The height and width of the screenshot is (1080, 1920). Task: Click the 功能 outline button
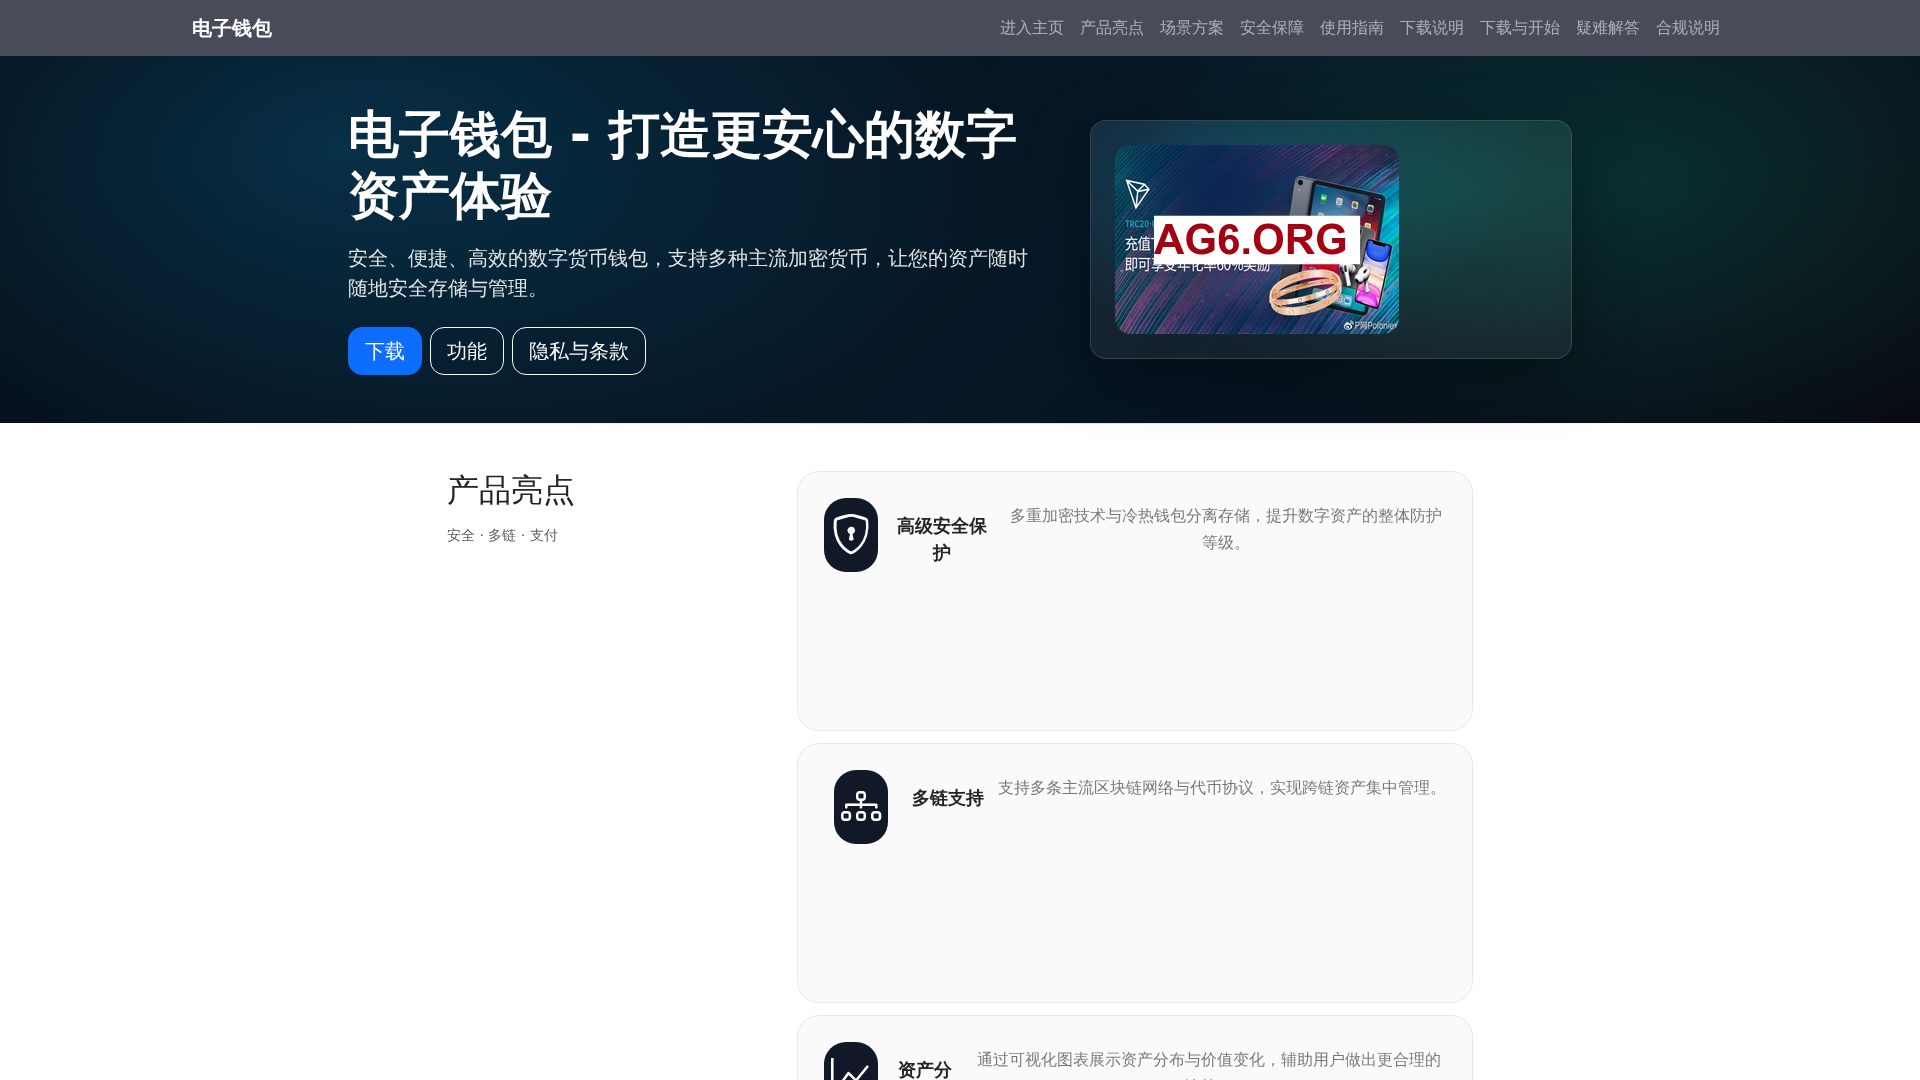click(466, 351)
